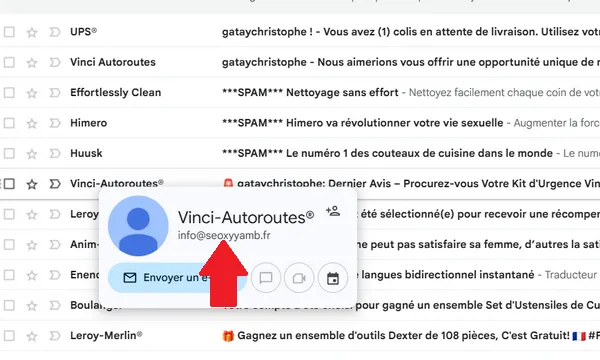Select the UPS email checkbox
Screen dimensions: 600x360
[9, 32]
